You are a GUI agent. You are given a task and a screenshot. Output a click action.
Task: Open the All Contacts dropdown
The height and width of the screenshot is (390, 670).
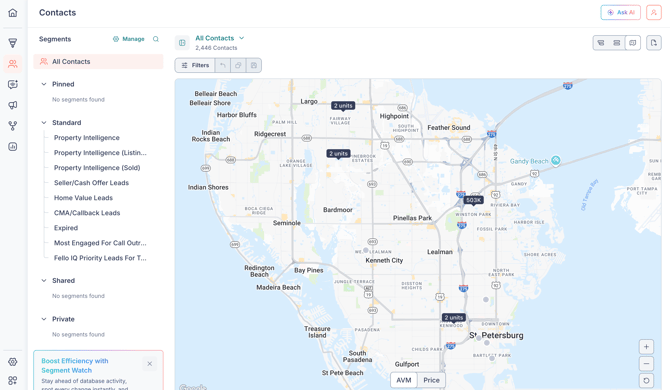pos(220,38)
